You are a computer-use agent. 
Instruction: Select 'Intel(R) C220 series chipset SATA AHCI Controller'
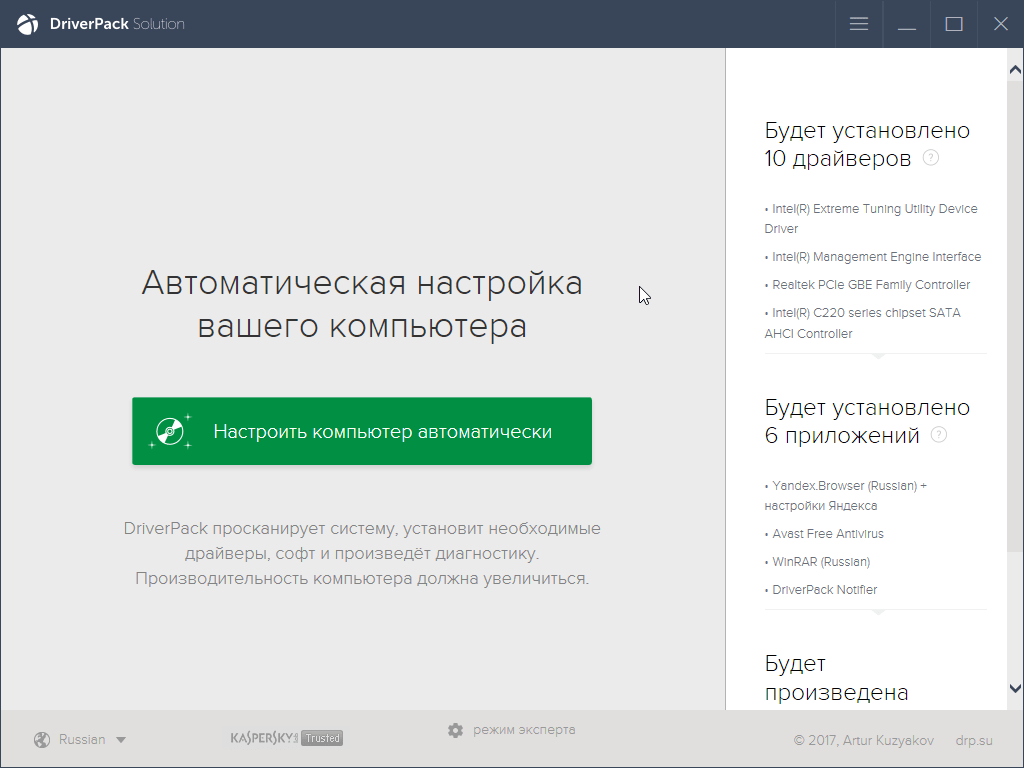(x=863, y=323)
